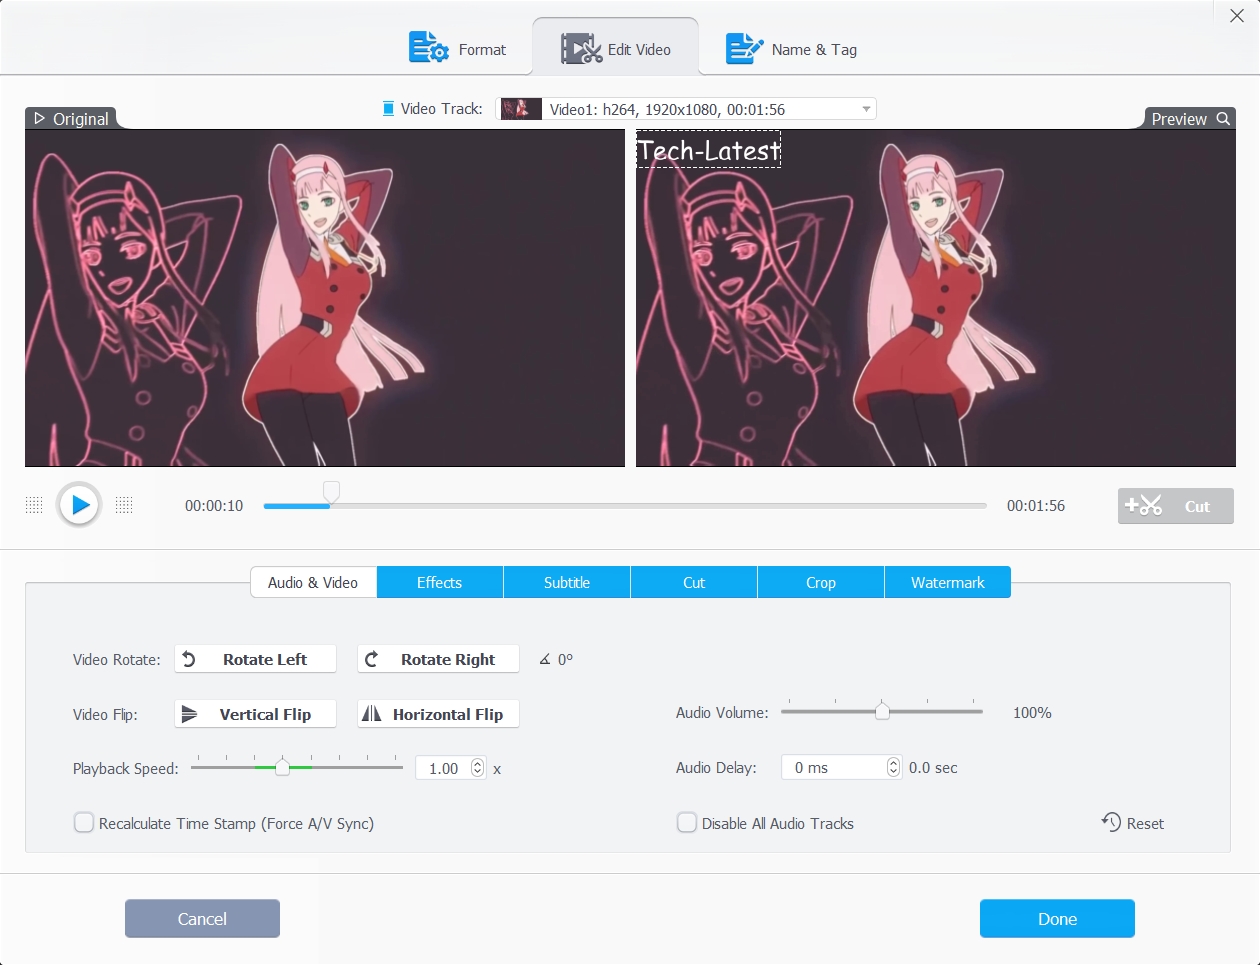
Task: Click the original video preview pane
Action: pos(325,298)
